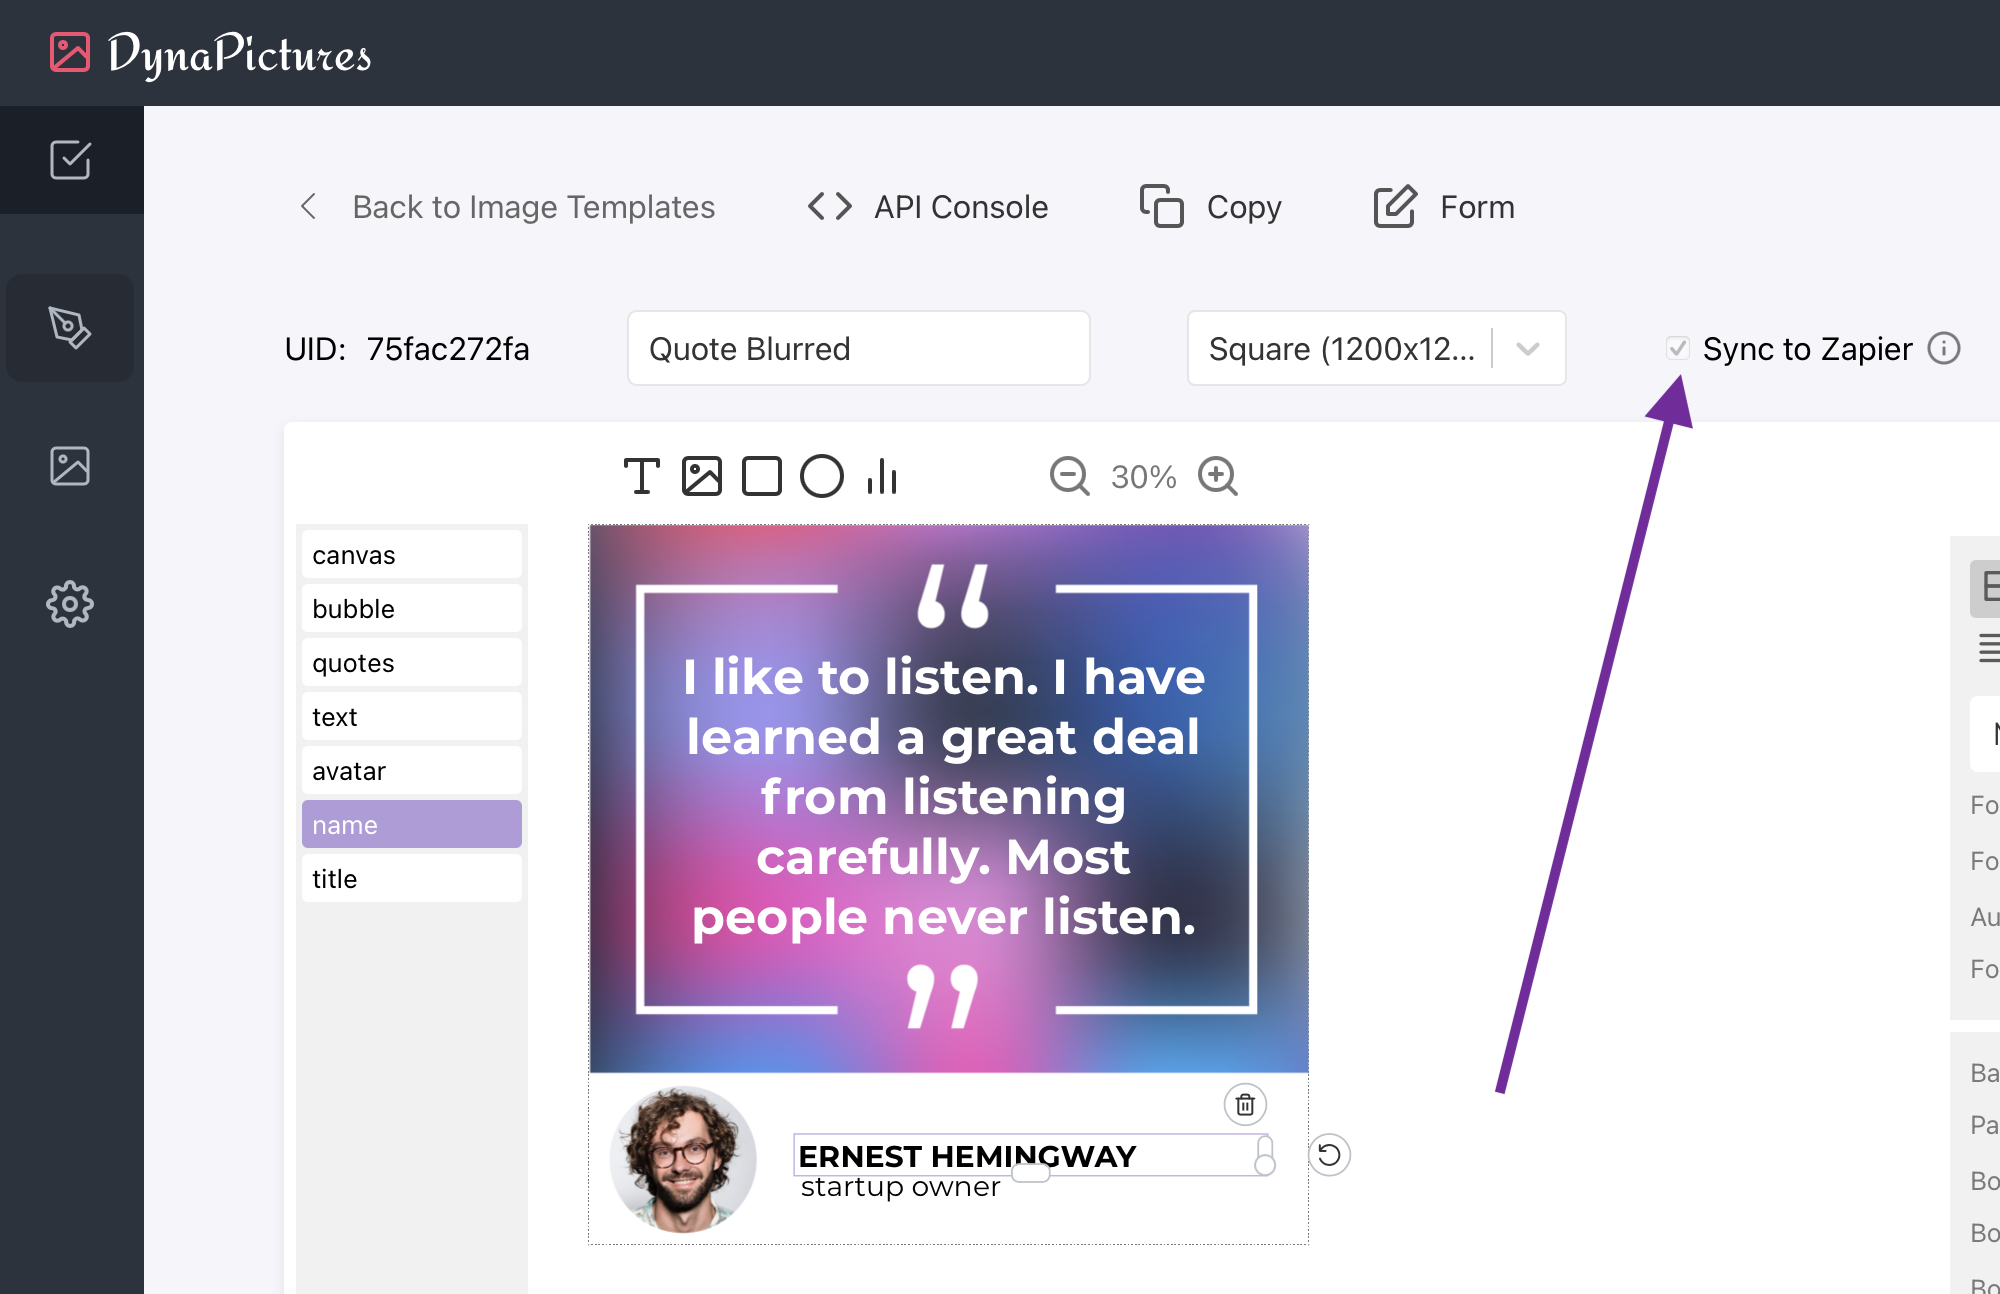Select the avatar layer
The height and width of the screenshot is (1294, 2000).
pos(411,770)
